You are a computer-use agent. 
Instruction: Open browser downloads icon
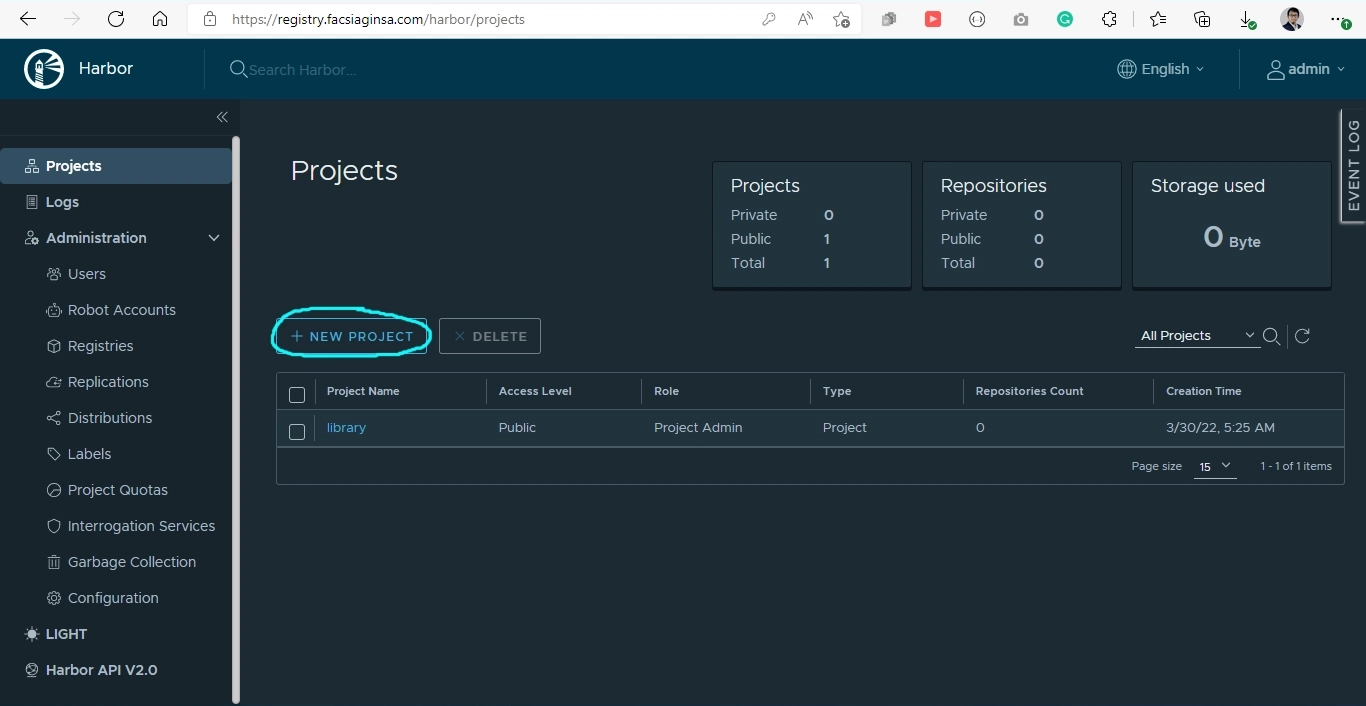pyautogui.click(x=1247, y=19)
